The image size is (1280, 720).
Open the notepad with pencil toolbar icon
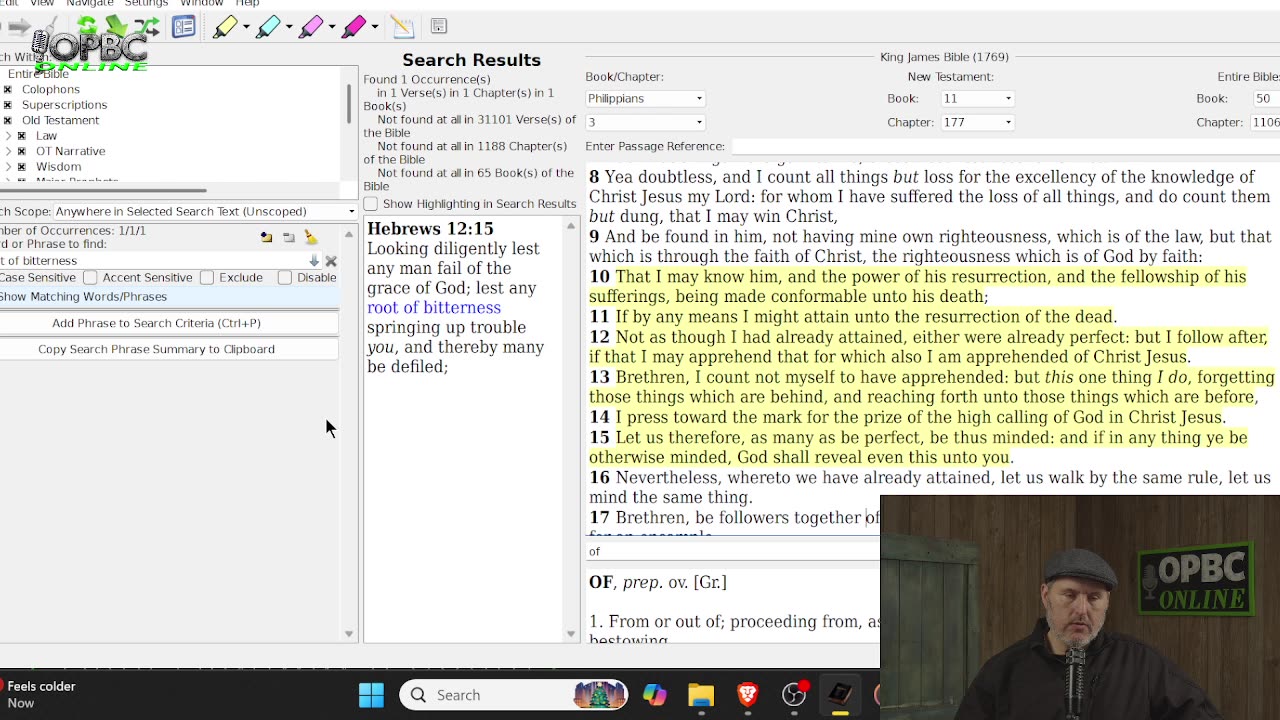402,26
